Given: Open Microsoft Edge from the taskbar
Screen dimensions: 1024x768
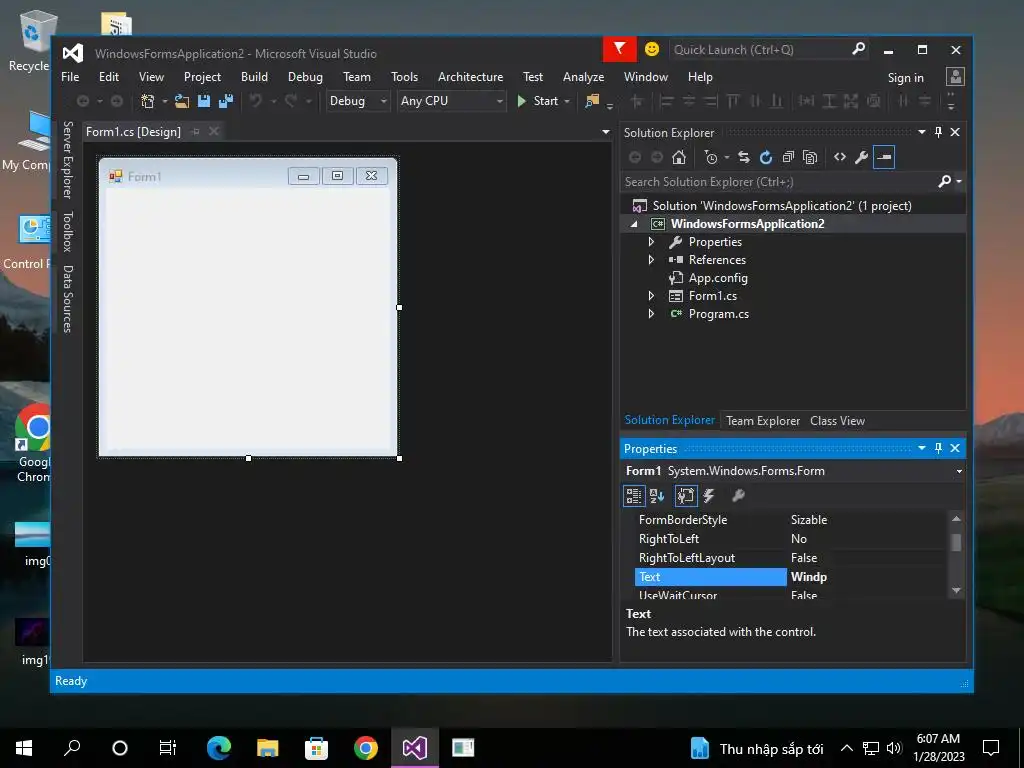Looking at the screenshot, I should click(x=219, y=748).
